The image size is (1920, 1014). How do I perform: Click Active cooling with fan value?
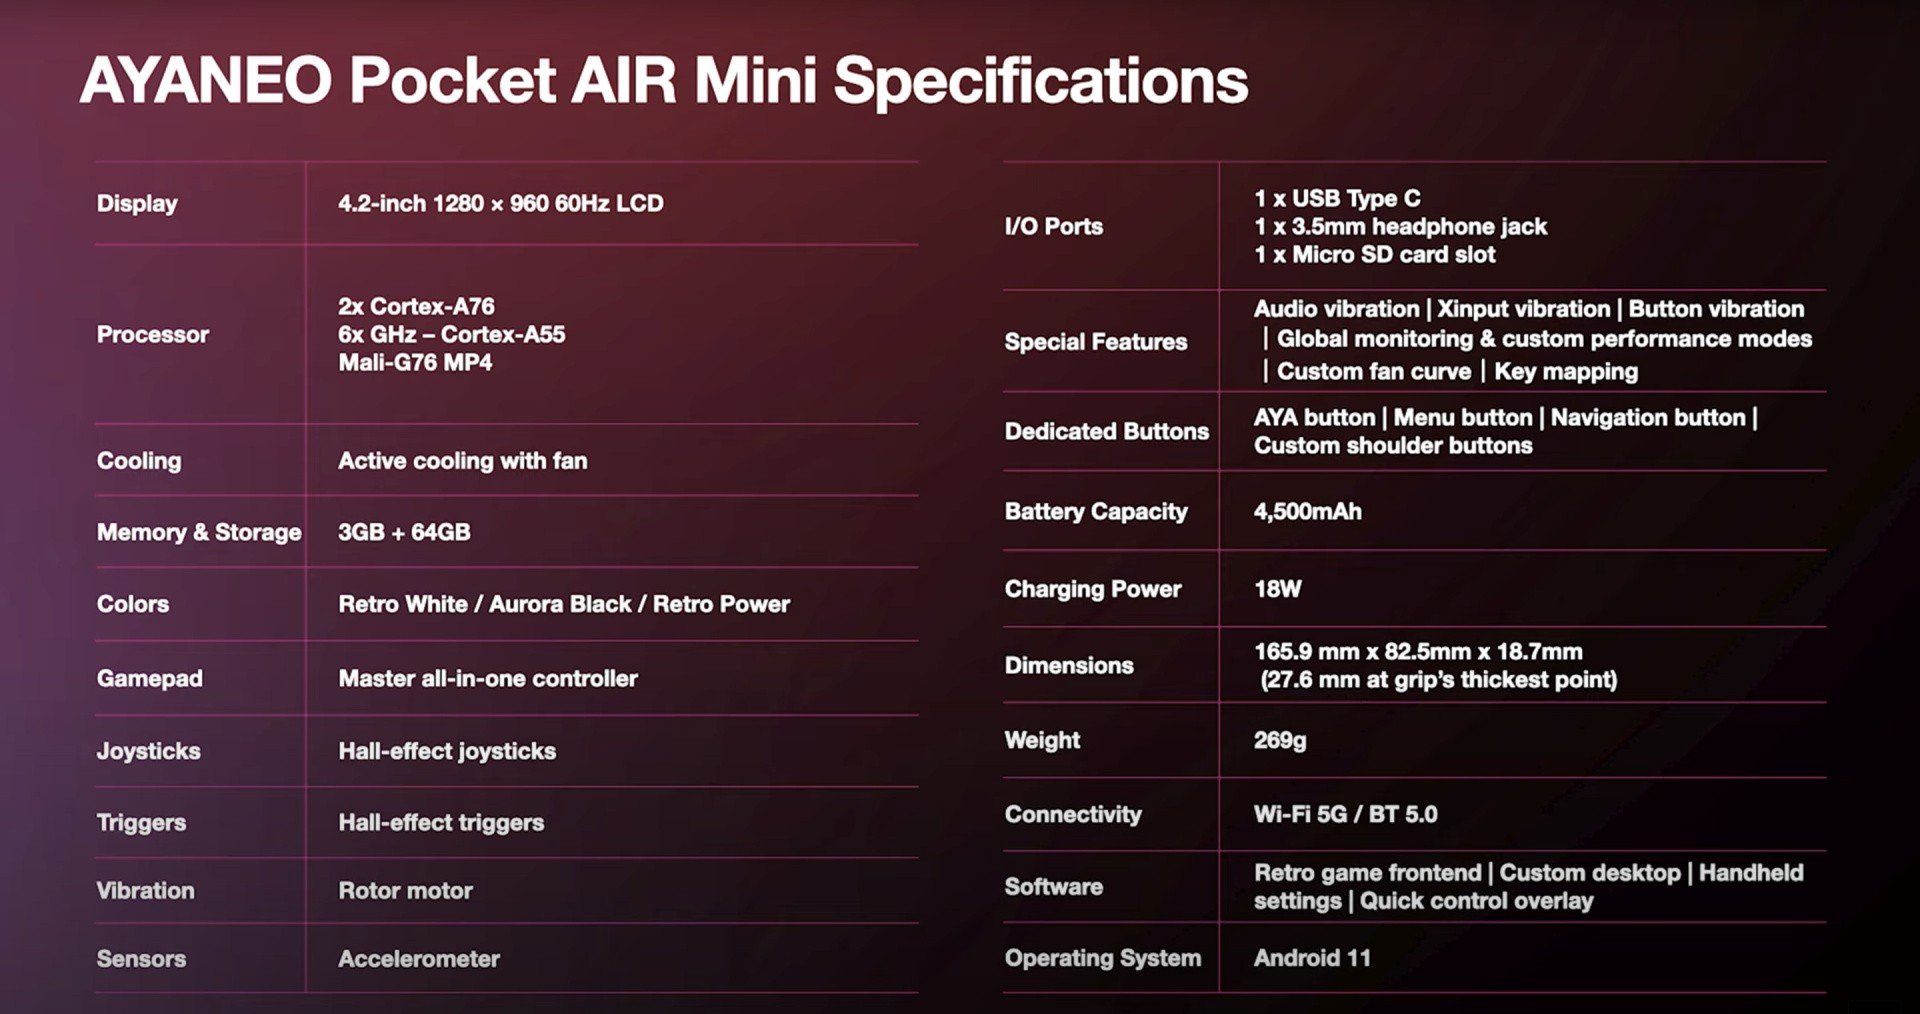click(x=463, y=461)
